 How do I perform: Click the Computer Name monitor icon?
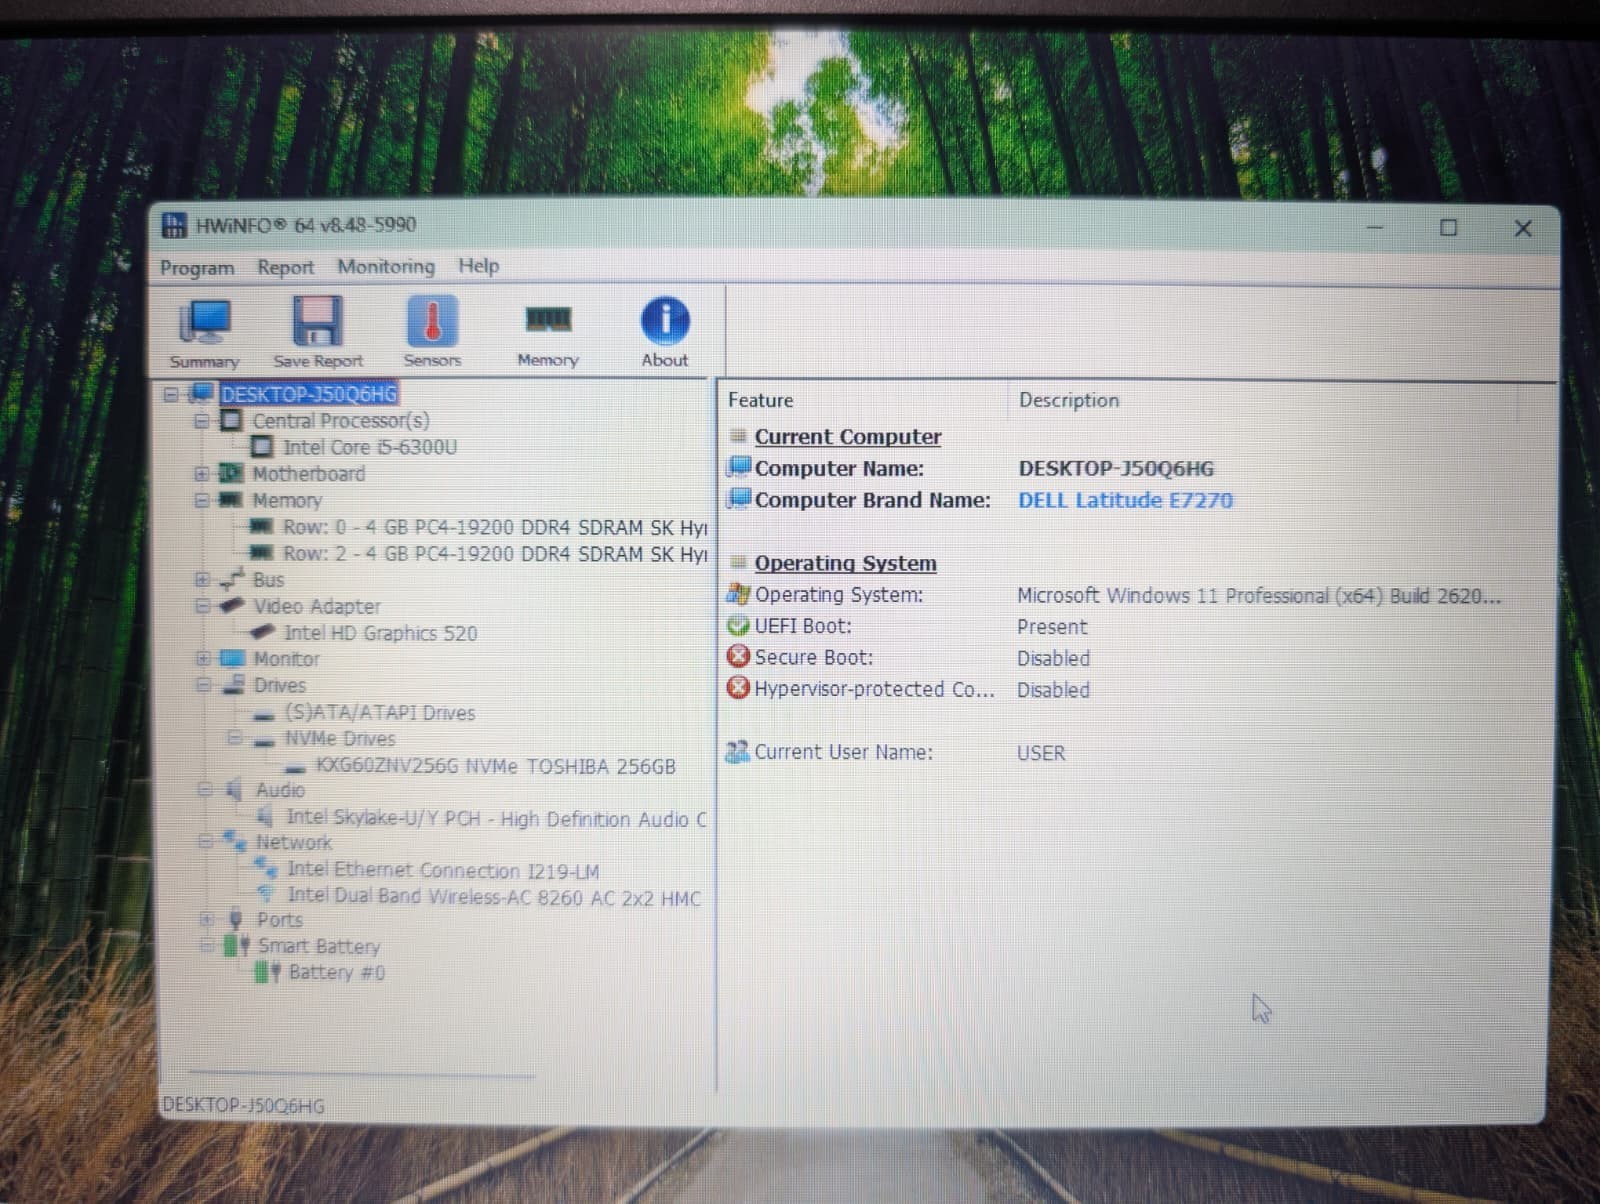739,467
